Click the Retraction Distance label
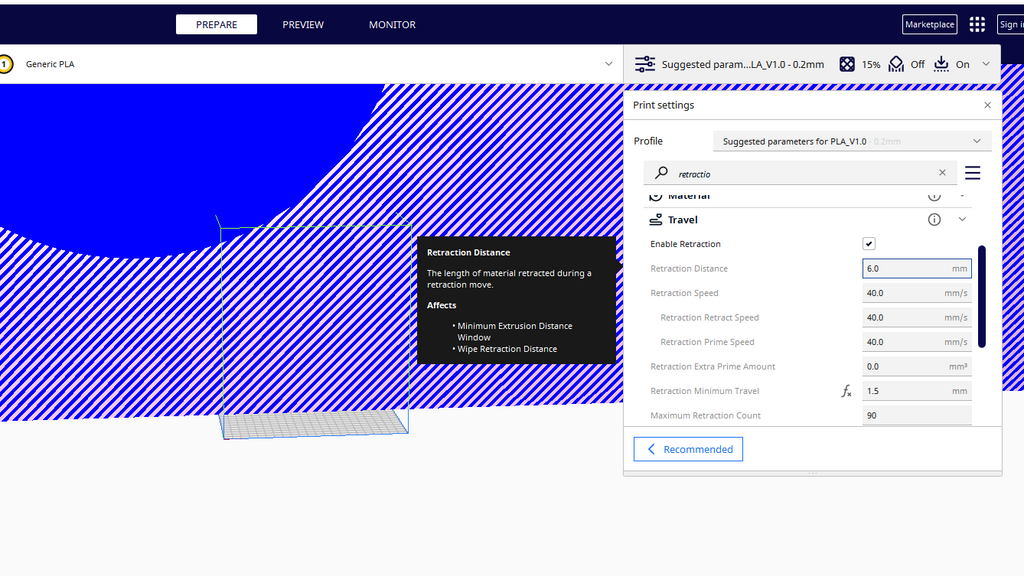The width and height of the screenshot is (1024, 576). point(688,268)
